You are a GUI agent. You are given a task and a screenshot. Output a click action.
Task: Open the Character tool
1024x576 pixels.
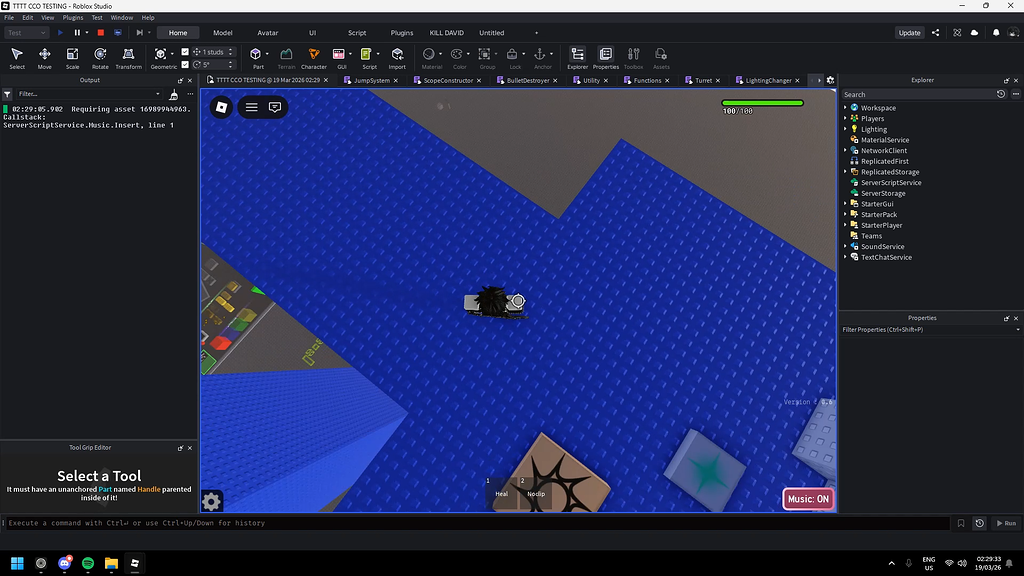point(314,57)
